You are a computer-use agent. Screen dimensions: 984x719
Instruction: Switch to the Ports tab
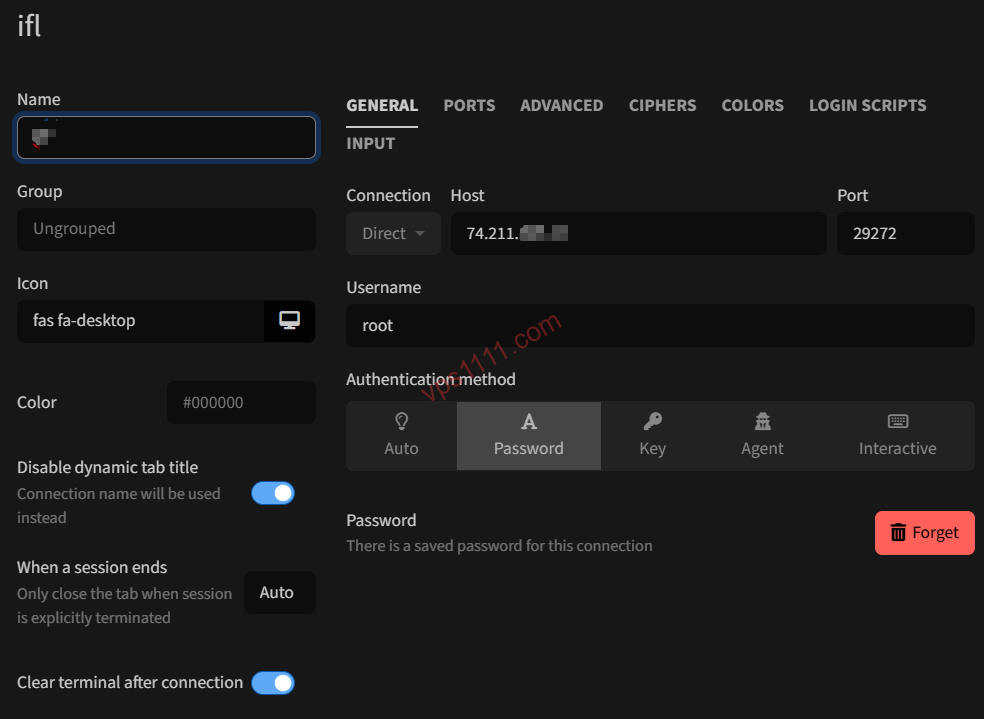click(469, 105)
